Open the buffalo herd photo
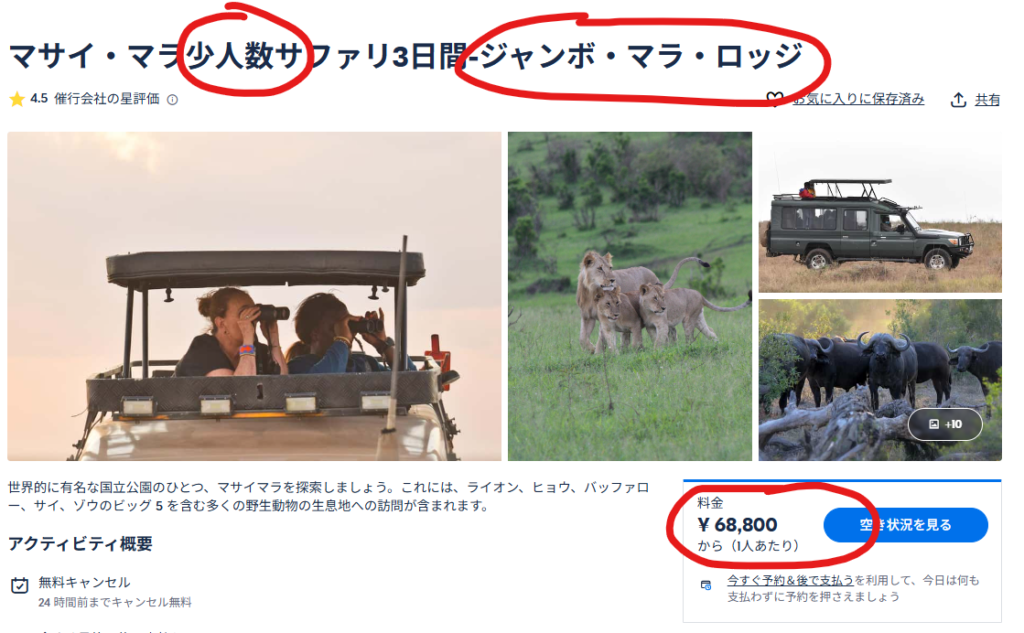This screenshot has width=1024, height=633. coord(880,380)
